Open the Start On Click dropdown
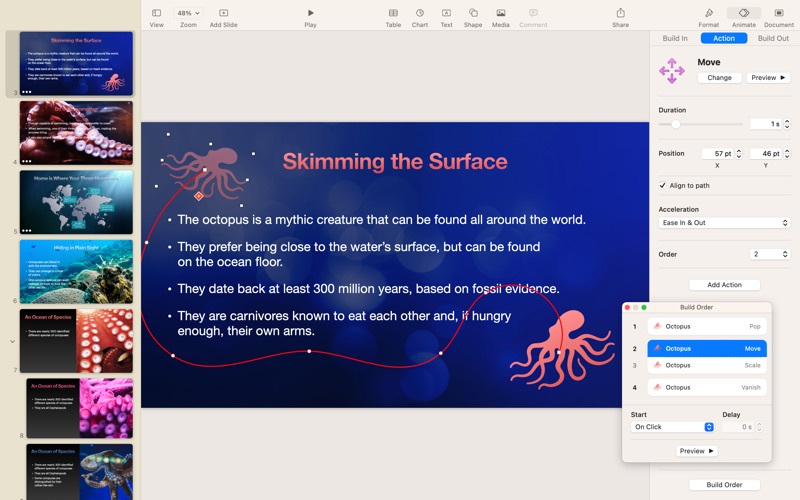The image size is (800, 500). [x=672, y=427]
